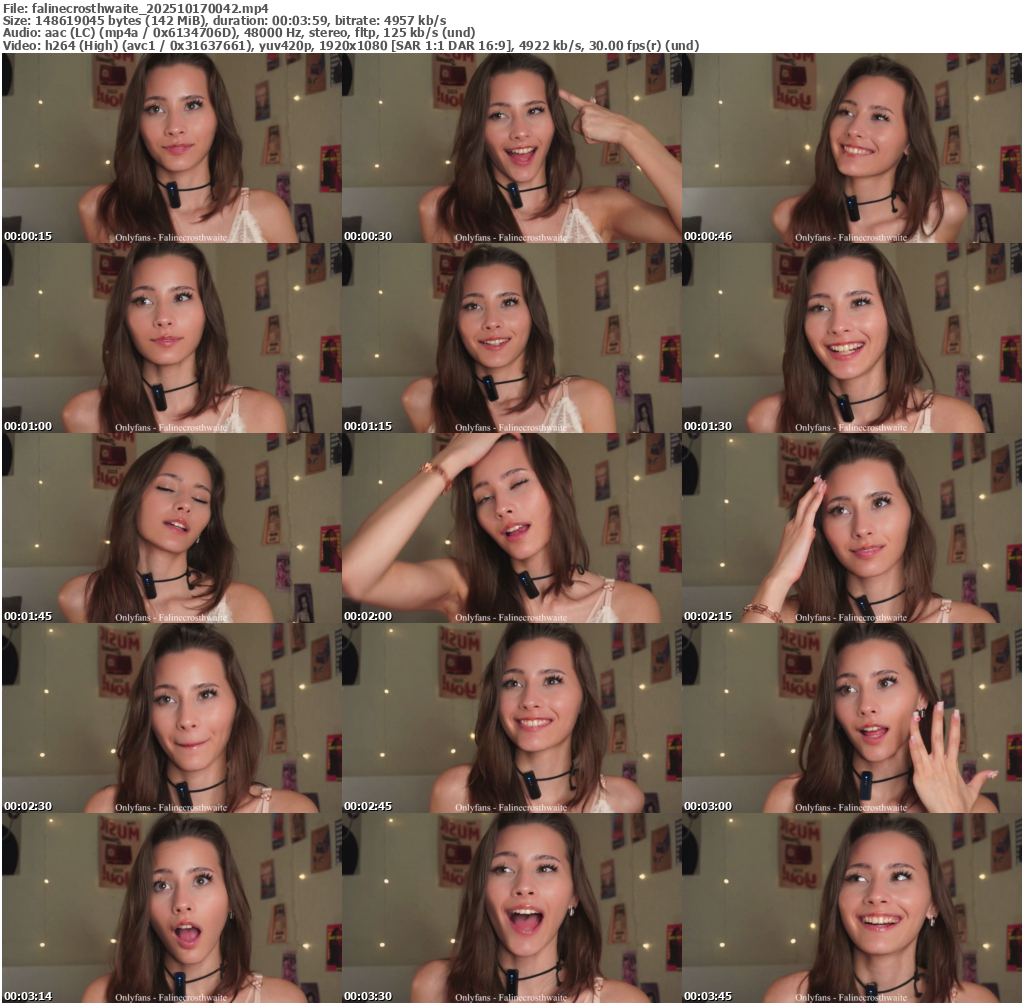Click the File name line in header
The image size is (1024, 1003).
(x=136, y=7)
